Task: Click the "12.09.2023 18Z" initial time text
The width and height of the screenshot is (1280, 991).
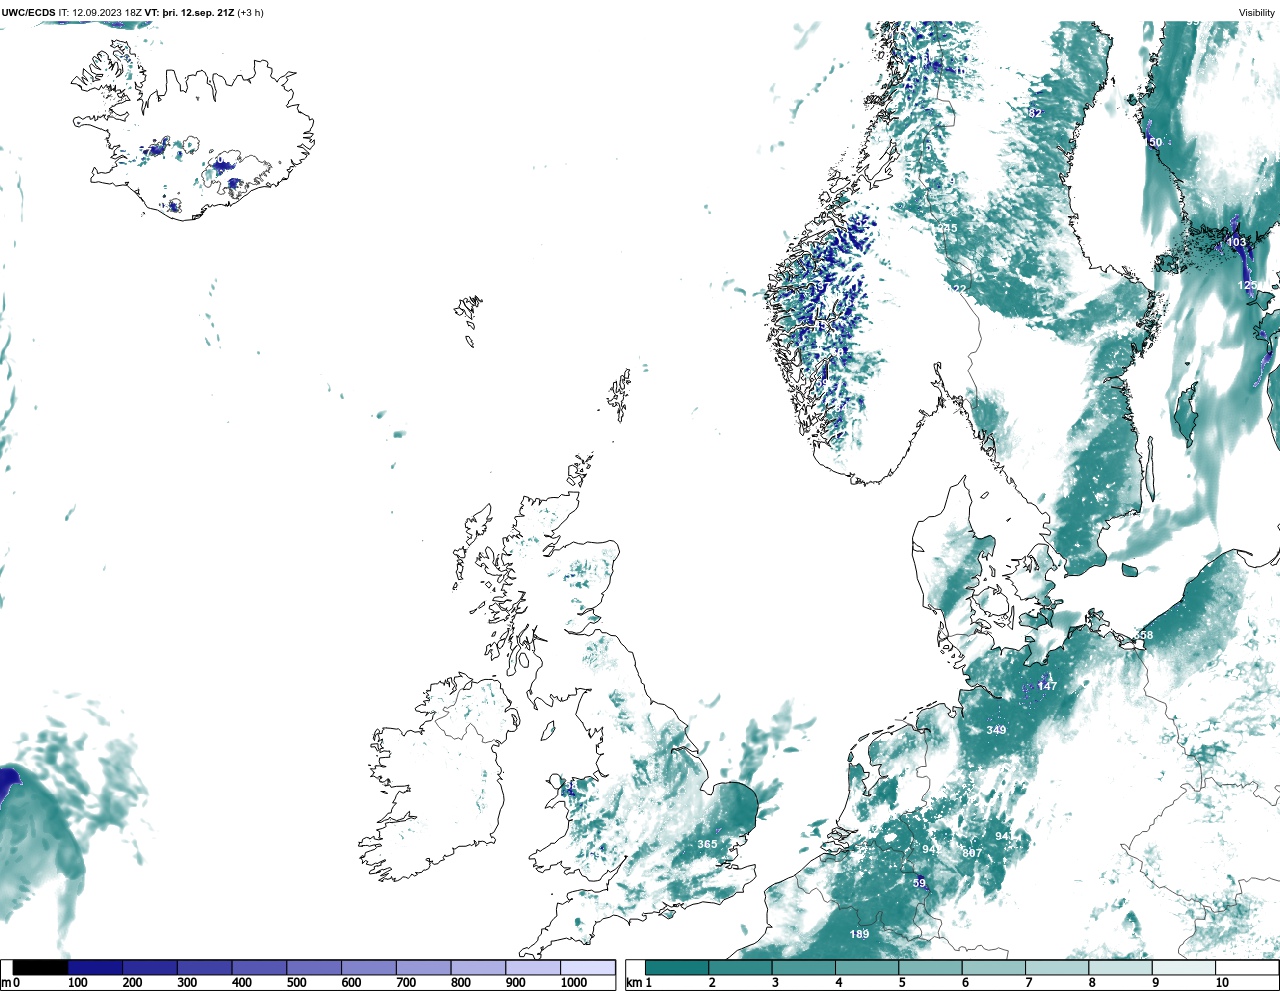Action: [x=107, y=13]
